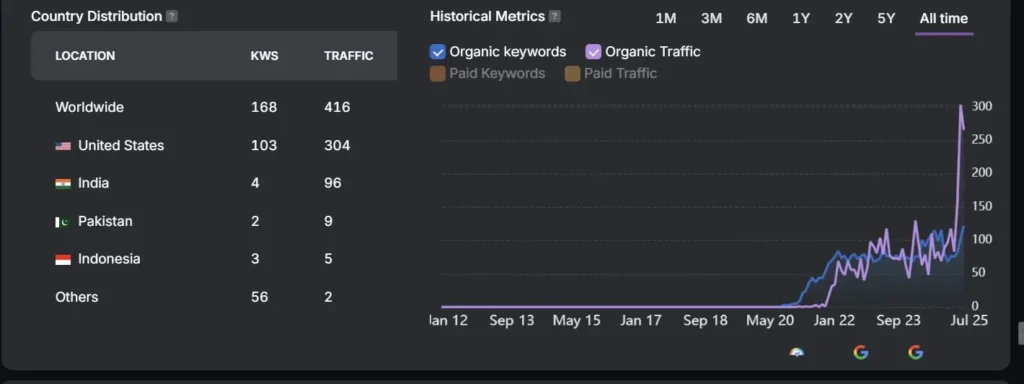Image resolution: width=1024 pixels, height=384 pixels.
Task: Sort by KWS column header
Action: (264, 56)
